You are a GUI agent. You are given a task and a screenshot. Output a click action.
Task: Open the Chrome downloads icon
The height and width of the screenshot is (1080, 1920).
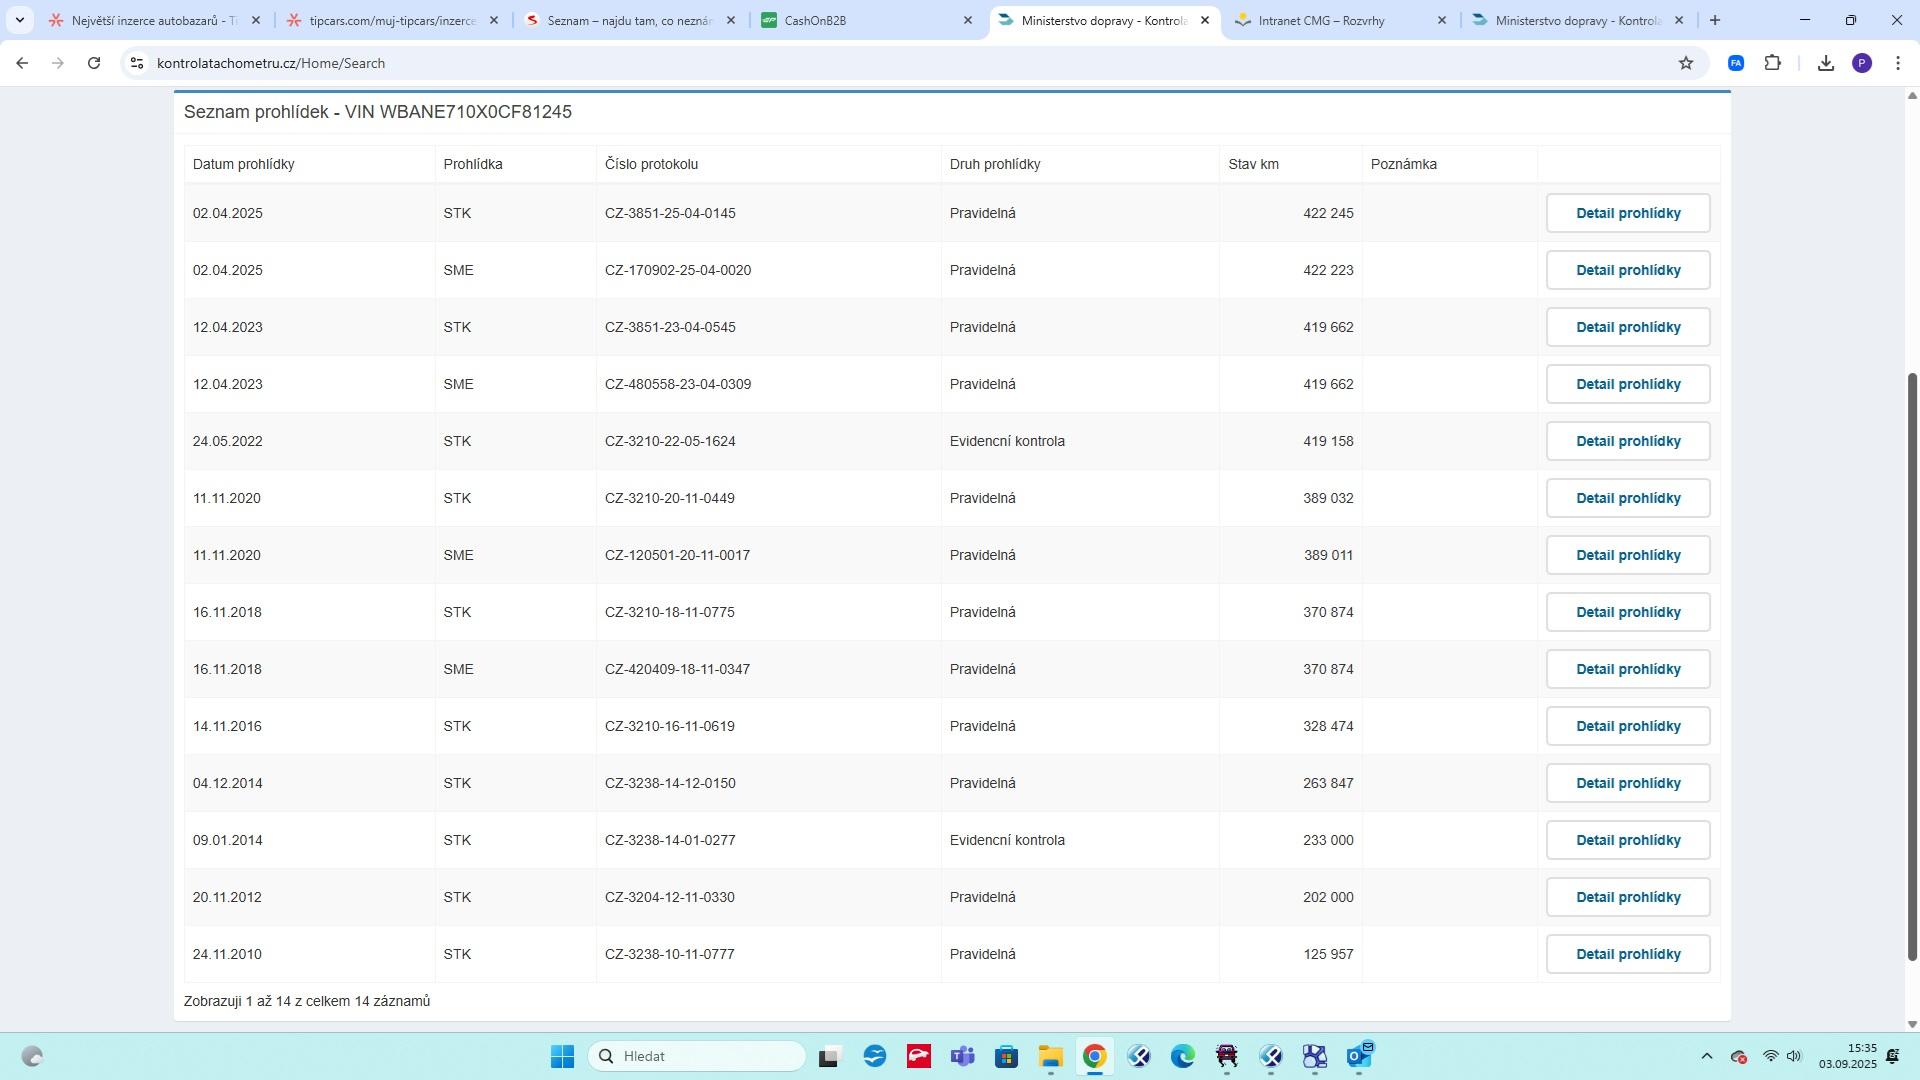[x=1826, y=63]
